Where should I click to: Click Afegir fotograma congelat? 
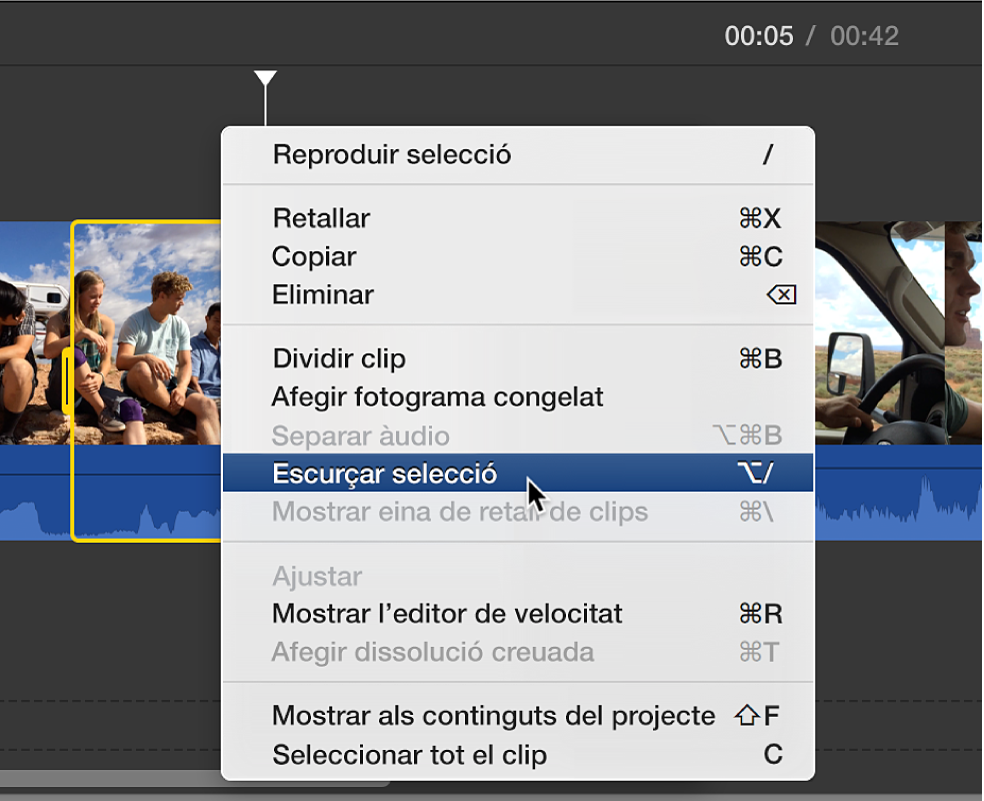[437, 397]
